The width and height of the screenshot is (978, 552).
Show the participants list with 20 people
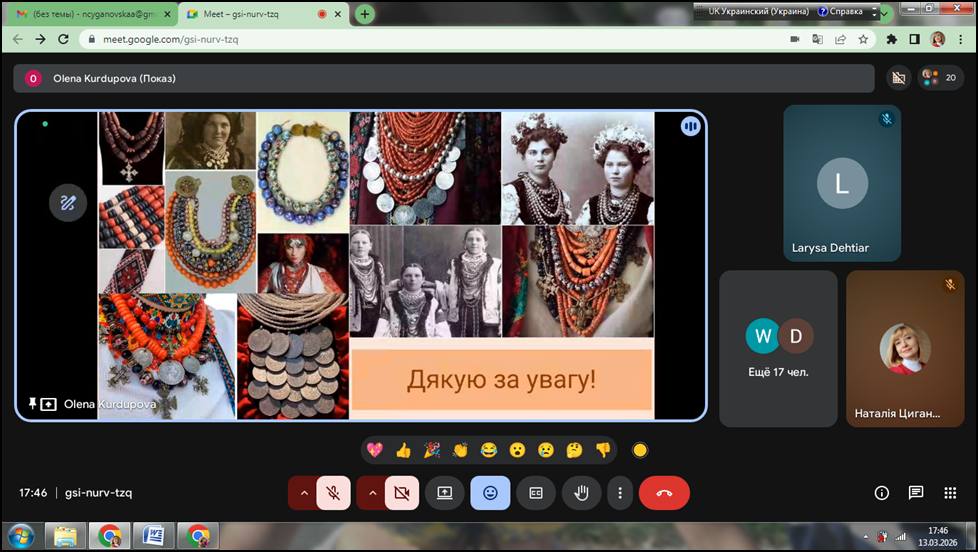(938, 78)
